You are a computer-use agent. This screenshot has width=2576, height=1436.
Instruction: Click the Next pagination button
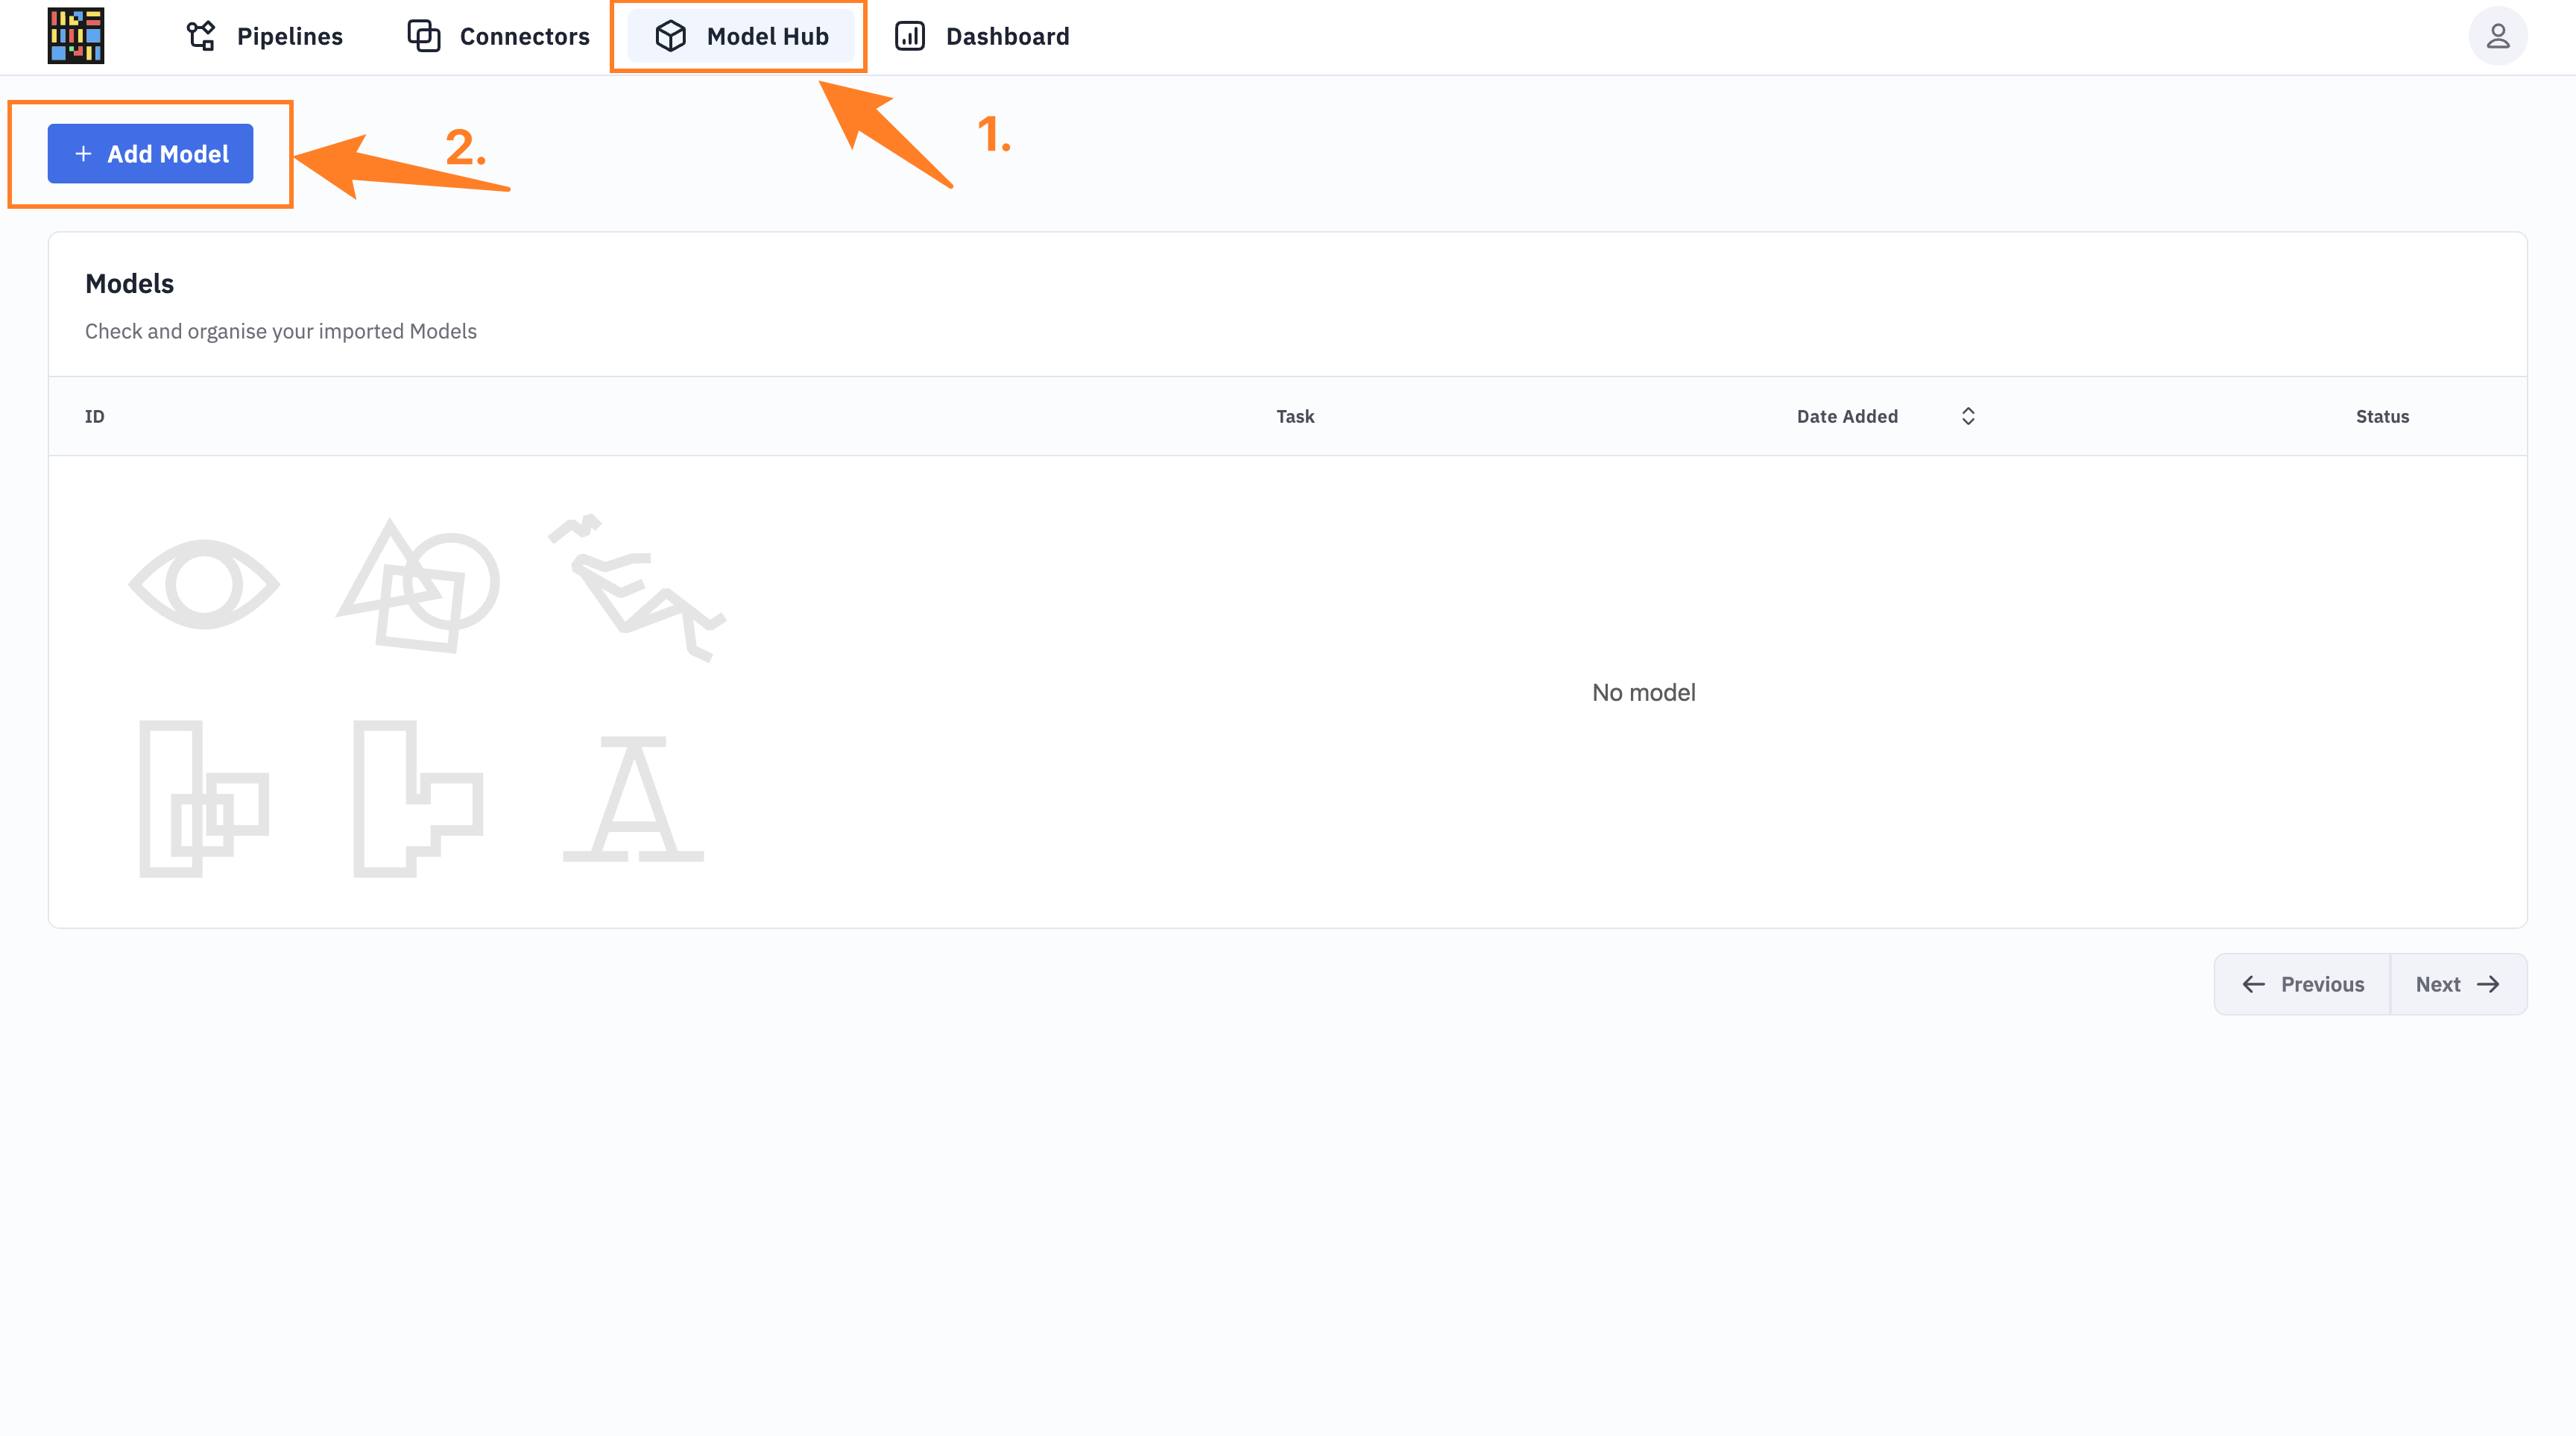point(2457,983)
